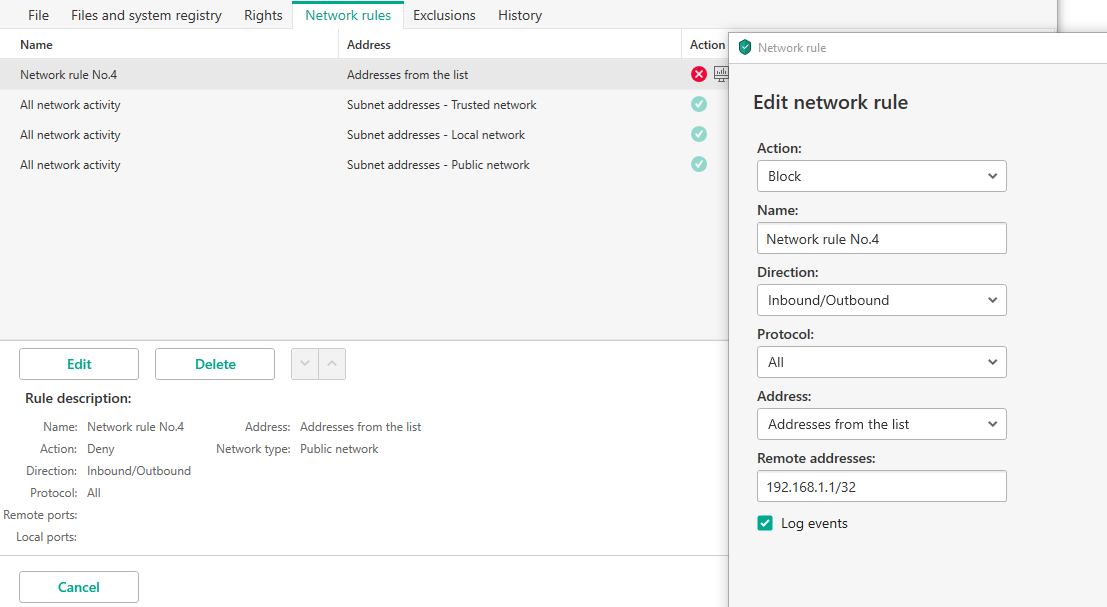This screenshot has width=1107, height=607.
Task: Open the Address dropdown showing Addresses from the list
Action: (882, 424)
